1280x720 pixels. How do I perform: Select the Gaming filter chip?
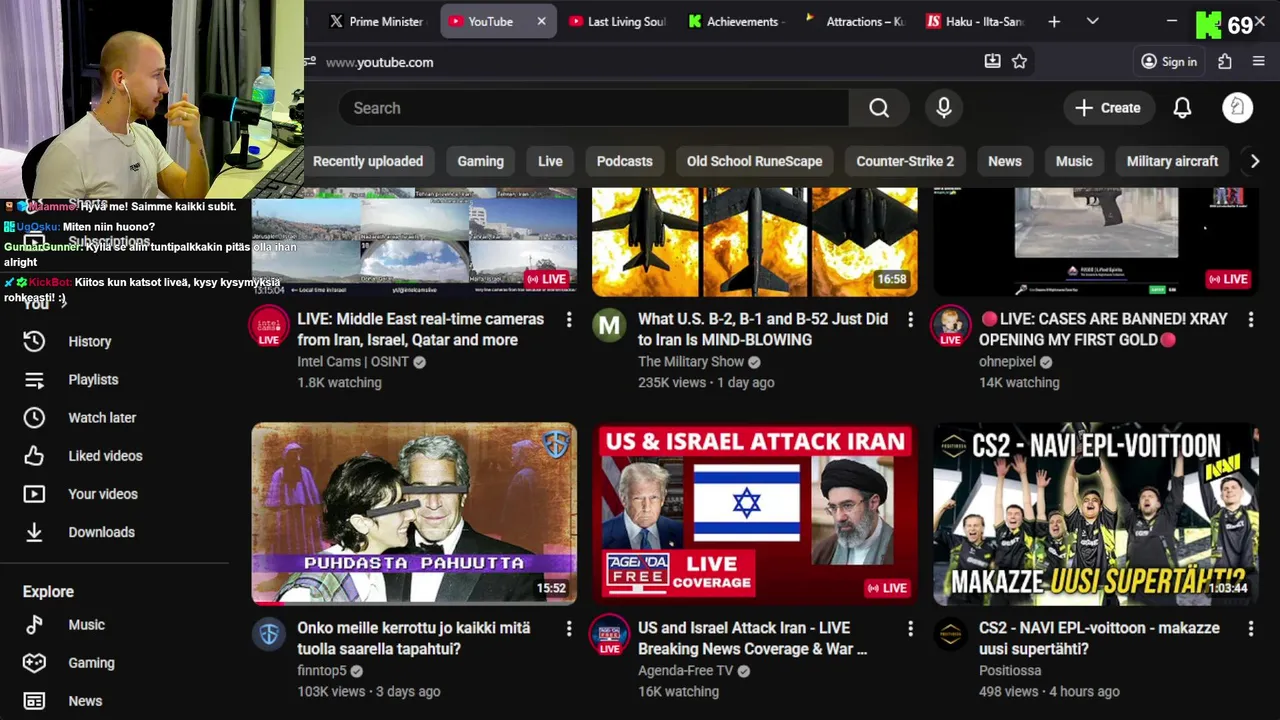point(481,161)
